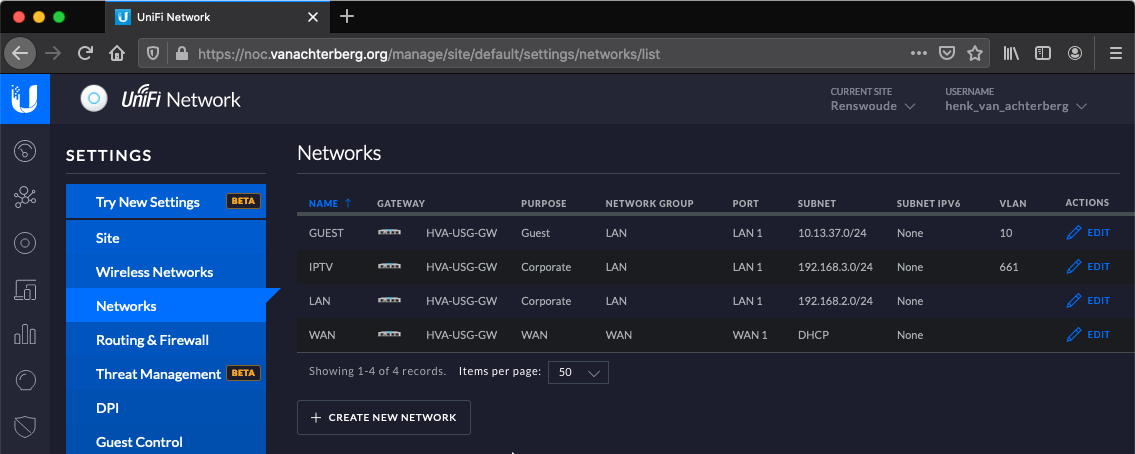Screen dimensions: 1135x454
Task: Select the UniFi Network browser tab
Action: (x=217, y=17)
